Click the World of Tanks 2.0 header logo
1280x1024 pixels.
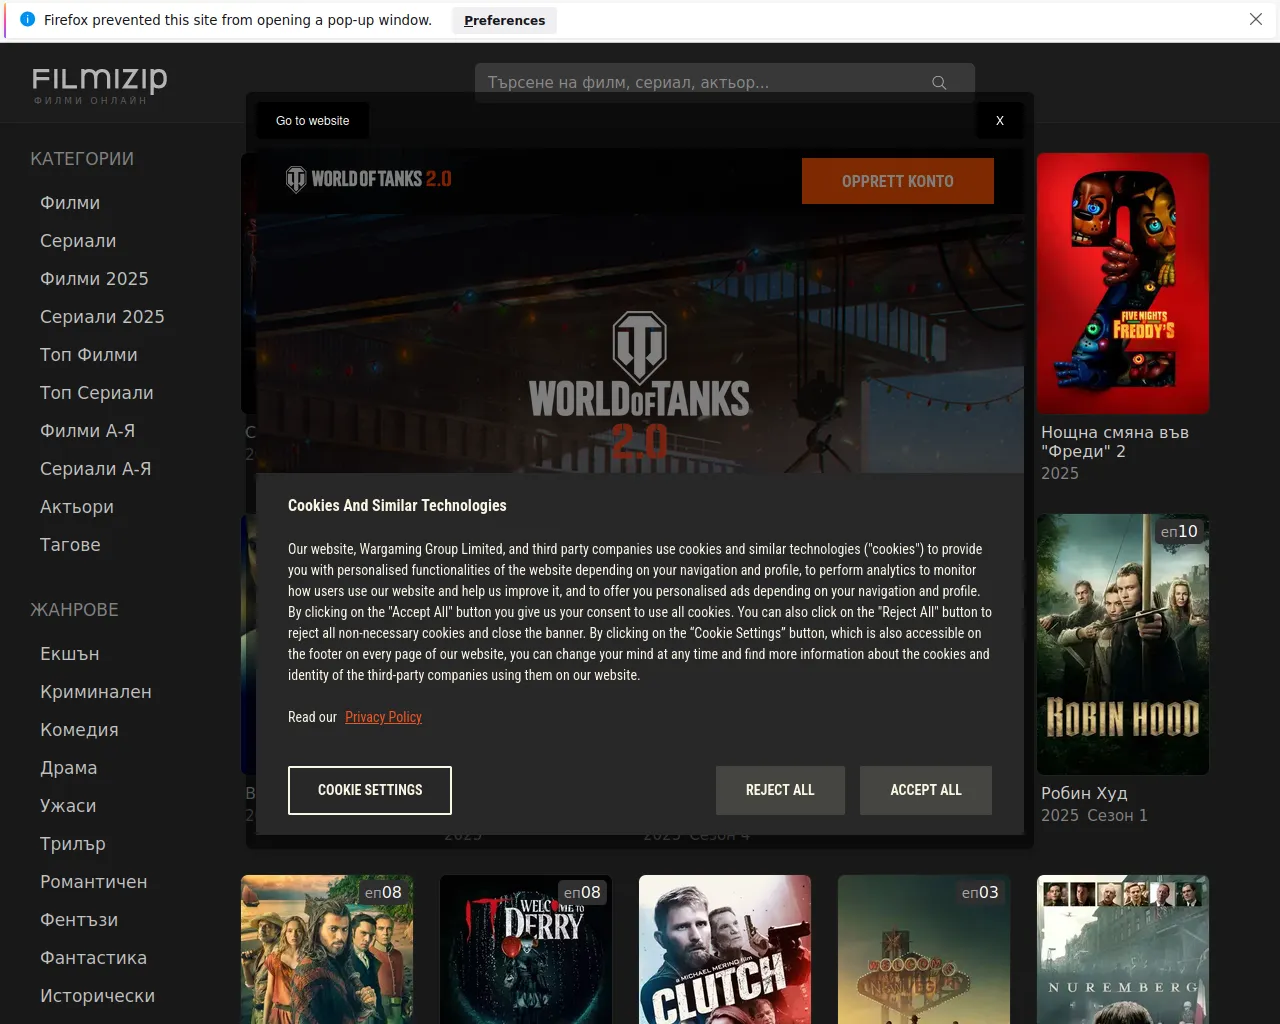pos(369,179)
